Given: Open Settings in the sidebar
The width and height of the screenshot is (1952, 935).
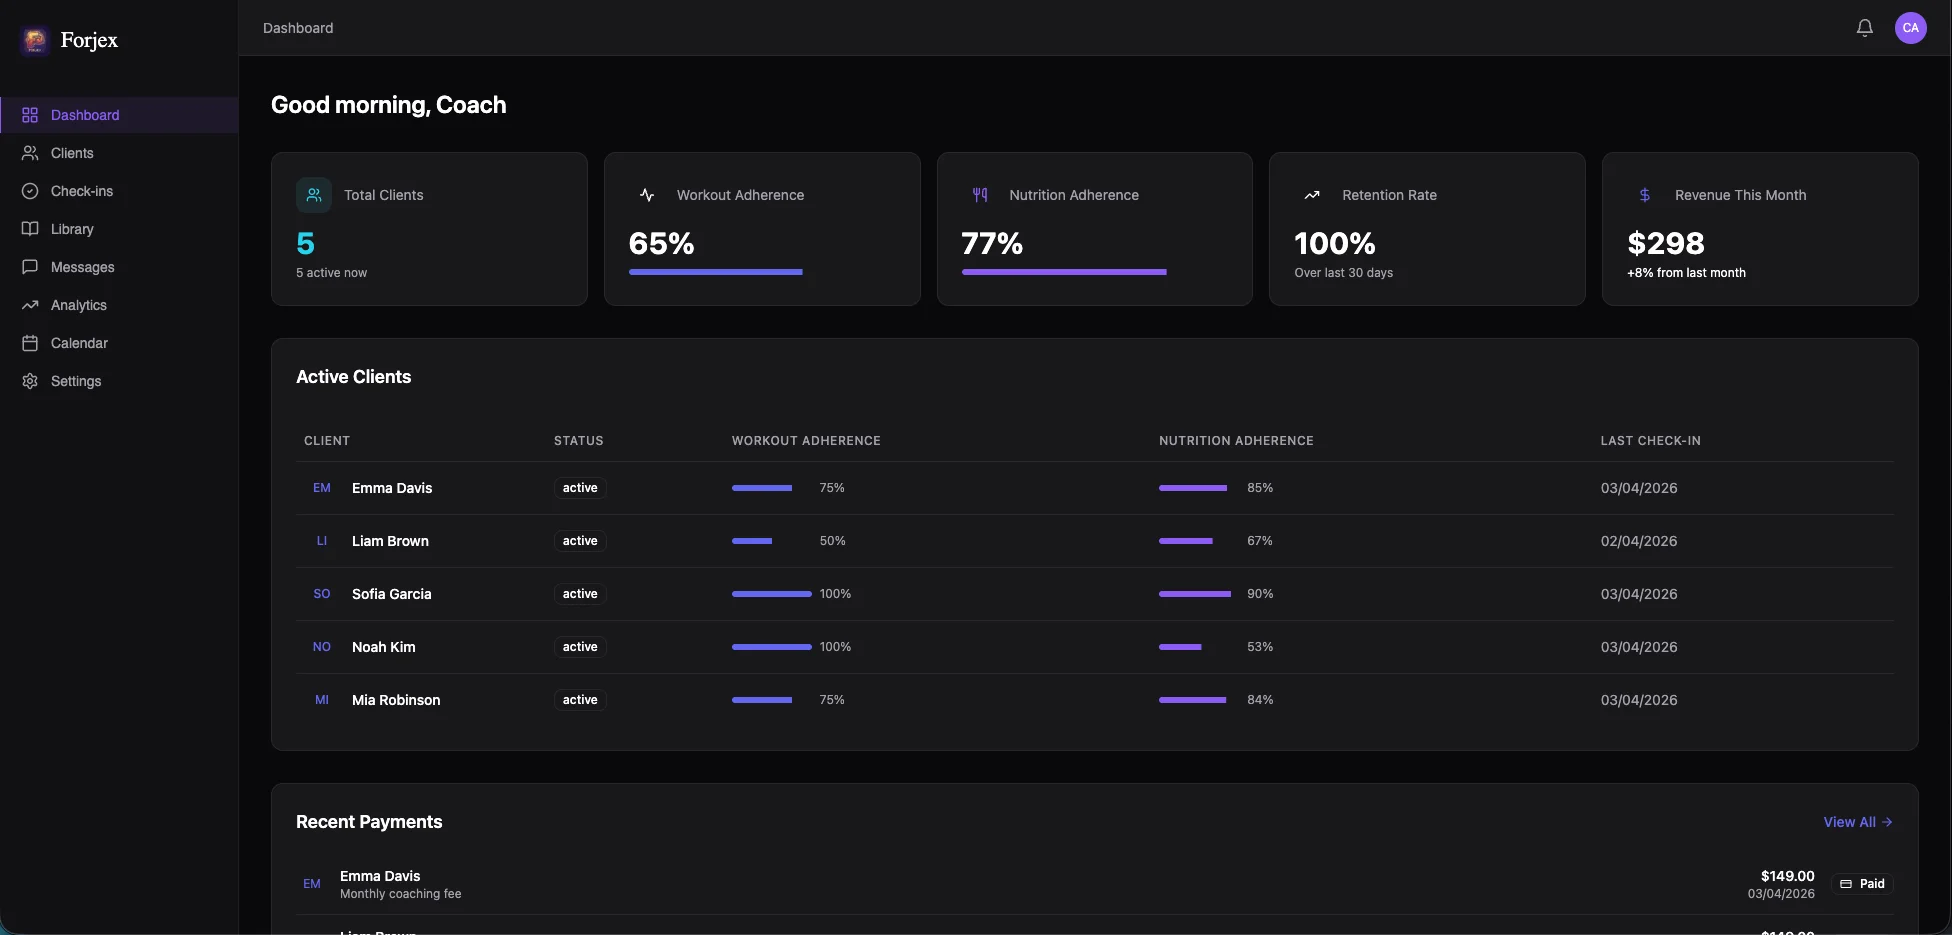Looking at the screenshot, I should [76, 381].
